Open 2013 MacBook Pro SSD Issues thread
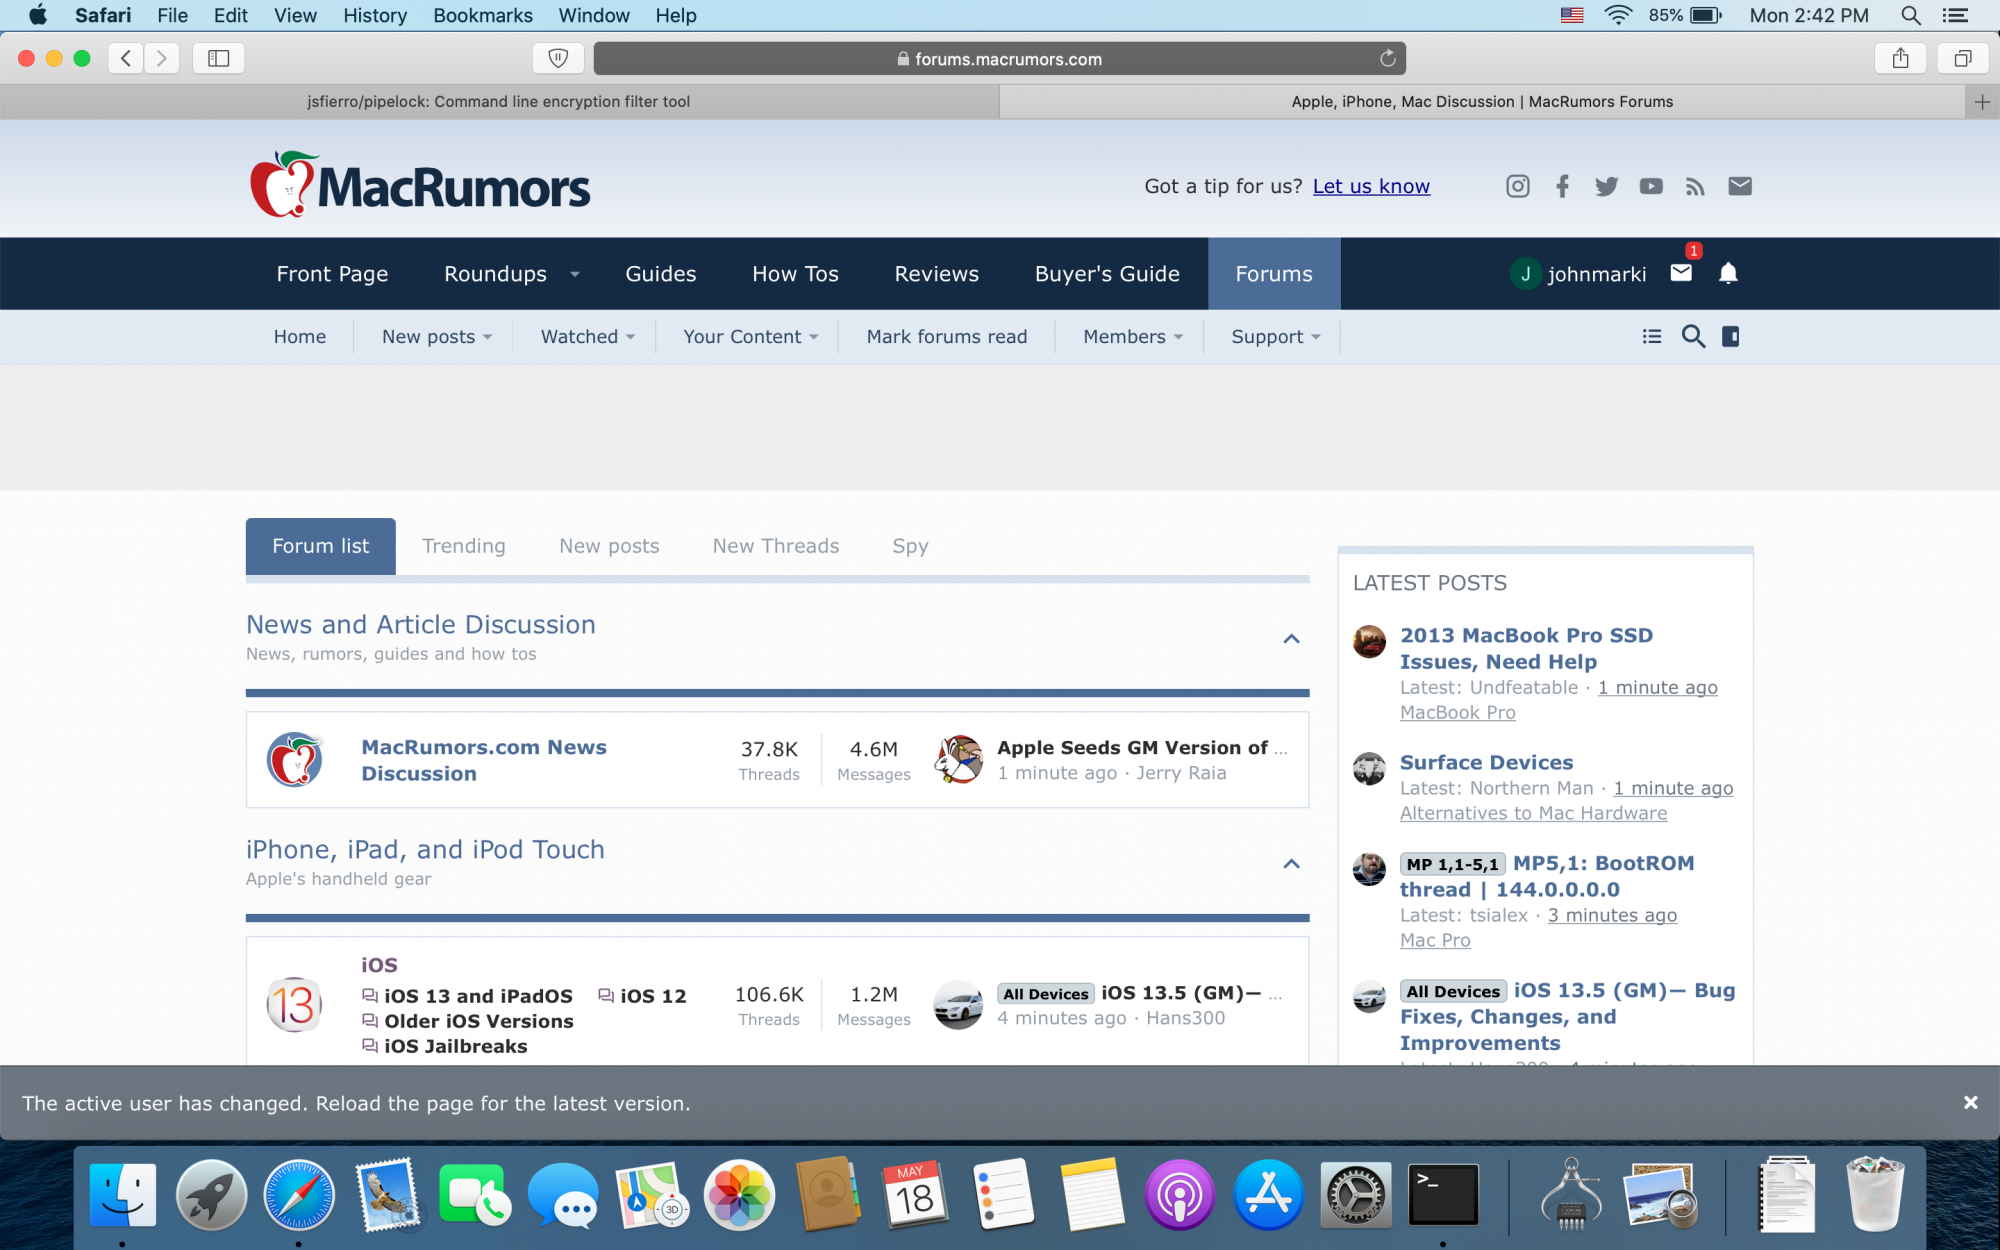The width and height of the screenshot is (2000, 1250). click(1526, 648)
